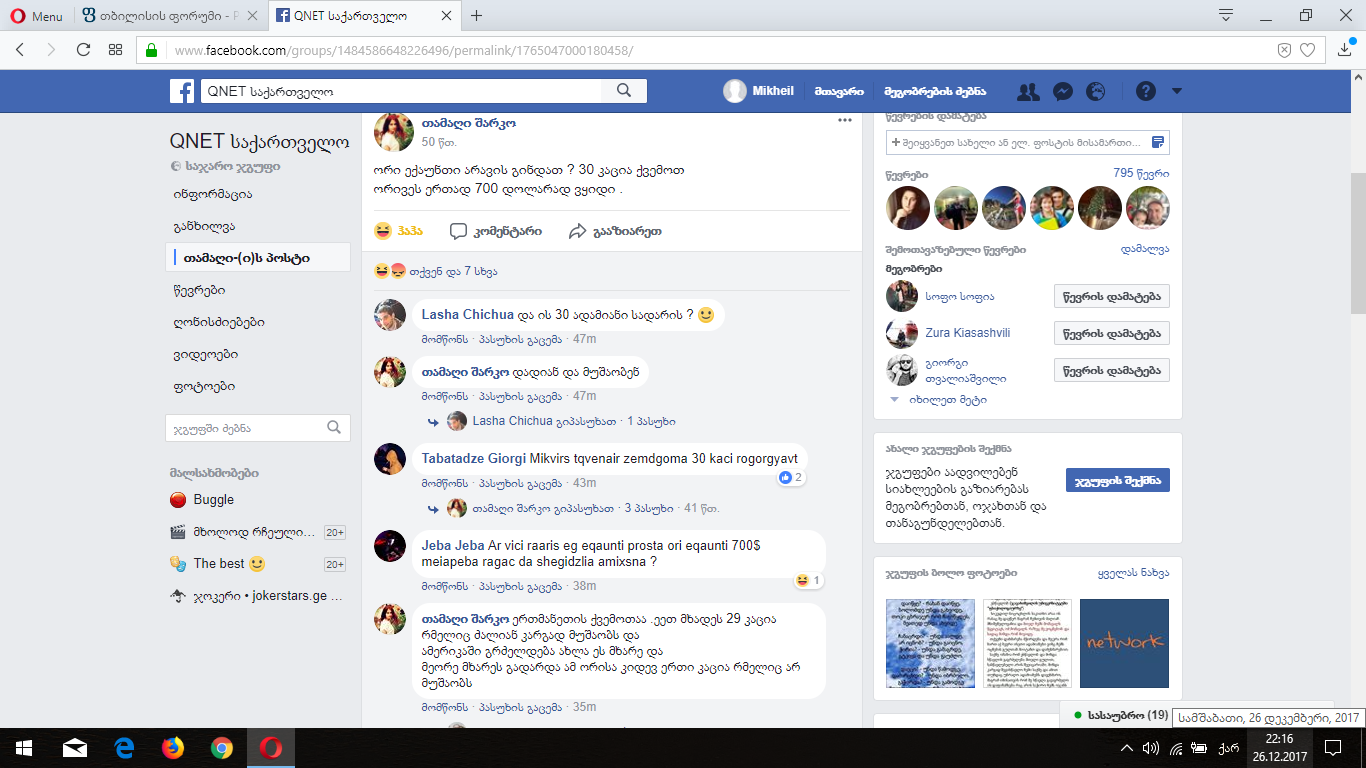Open ღონისძიებები in the group sidebar
Image resolution: width=1366 pixels, height=768 pixels.
(x=219, y=322)
